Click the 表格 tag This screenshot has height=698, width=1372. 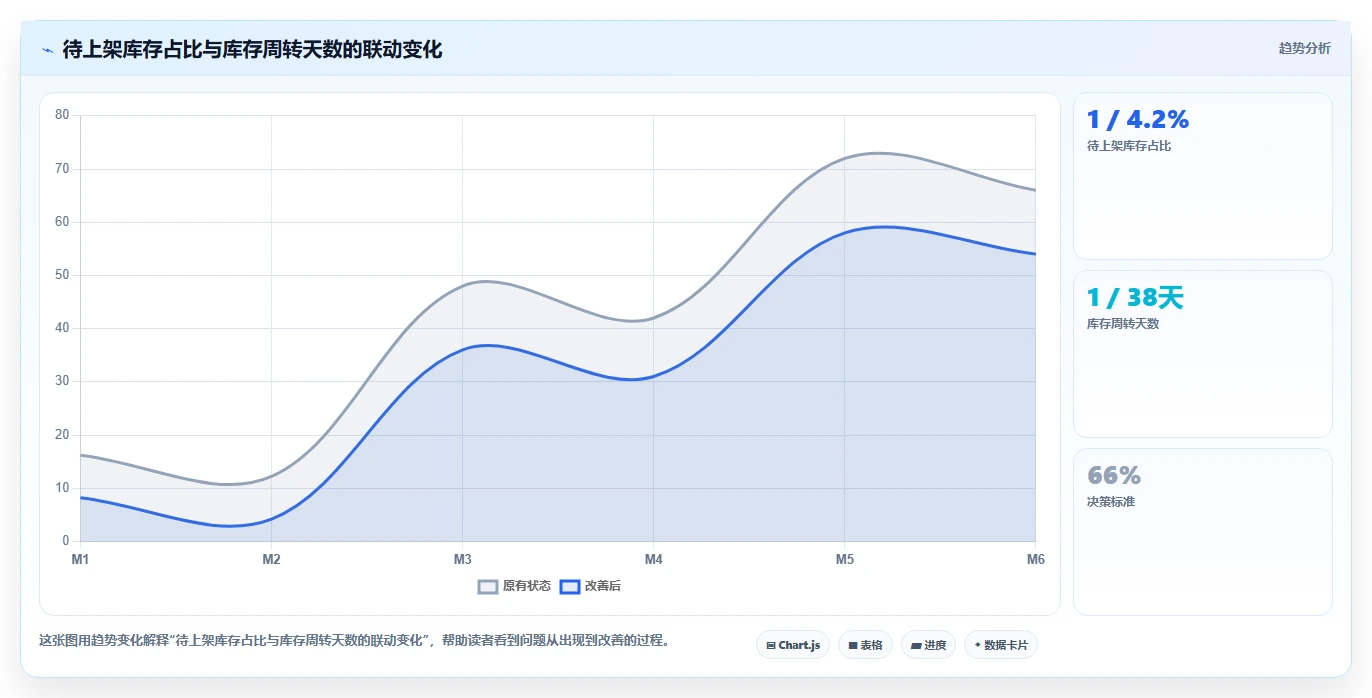tap(865, 645)
